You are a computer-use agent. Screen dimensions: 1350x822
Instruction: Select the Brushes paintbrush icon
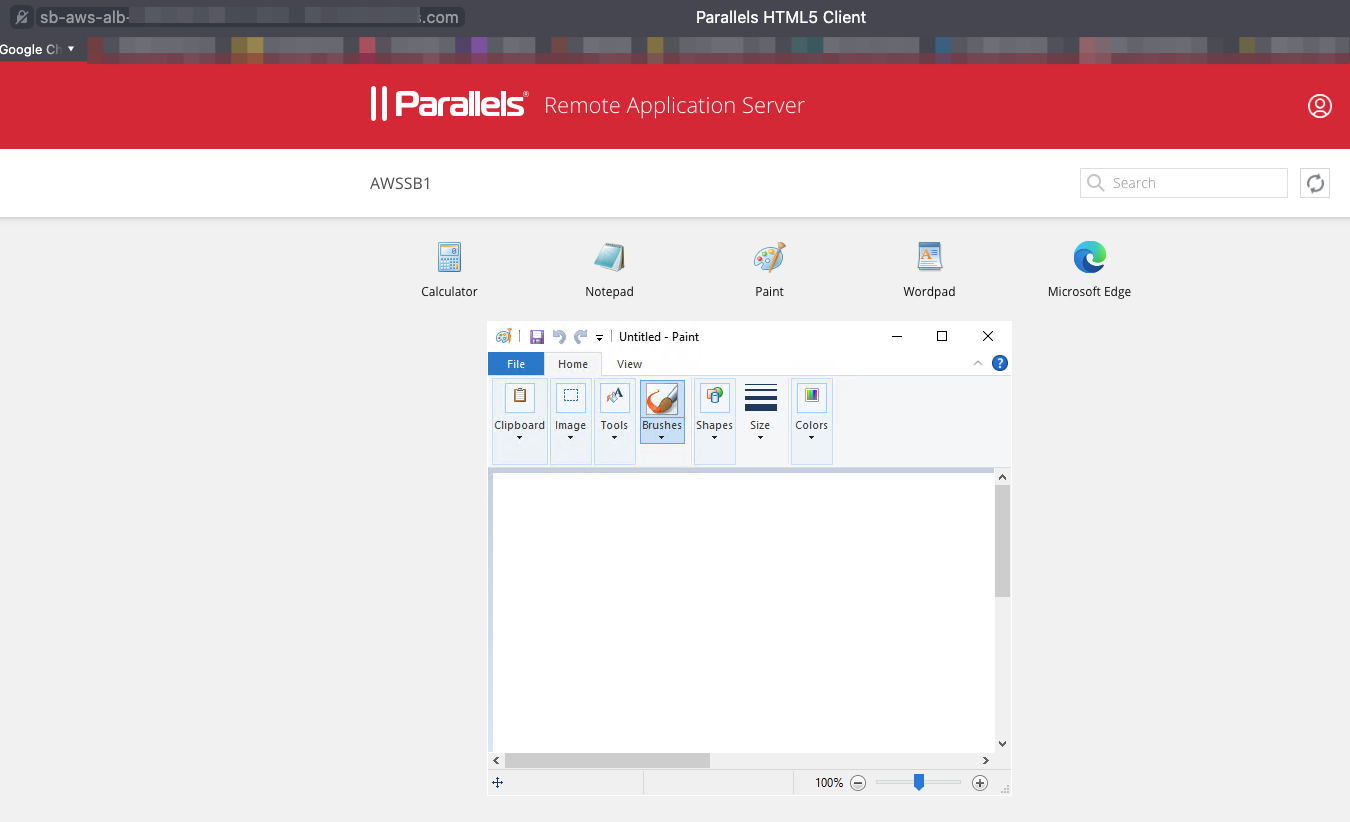coord(662,398)
